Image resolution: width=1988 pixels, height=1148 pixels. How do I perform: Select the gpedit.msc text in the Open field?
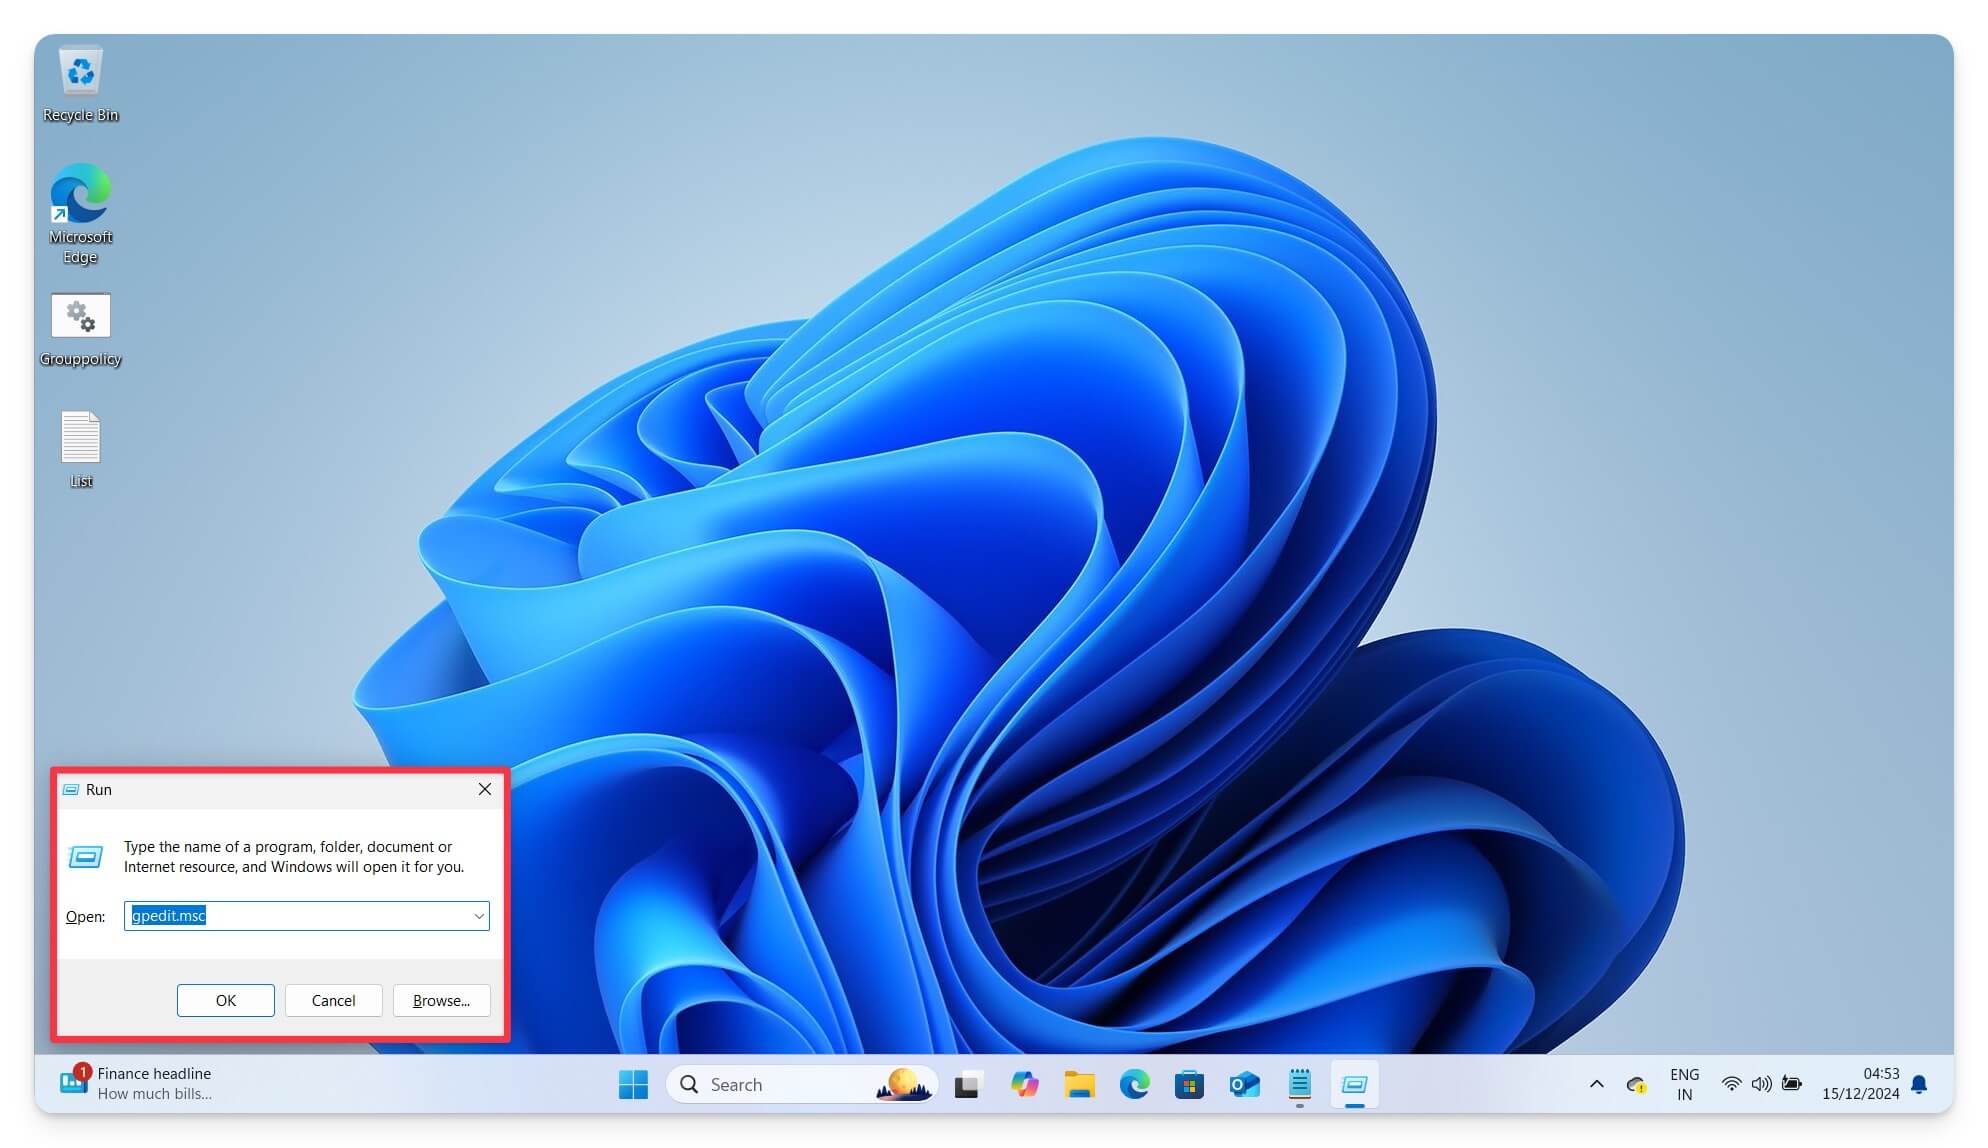pyautogui.click(x=170, y=915)
